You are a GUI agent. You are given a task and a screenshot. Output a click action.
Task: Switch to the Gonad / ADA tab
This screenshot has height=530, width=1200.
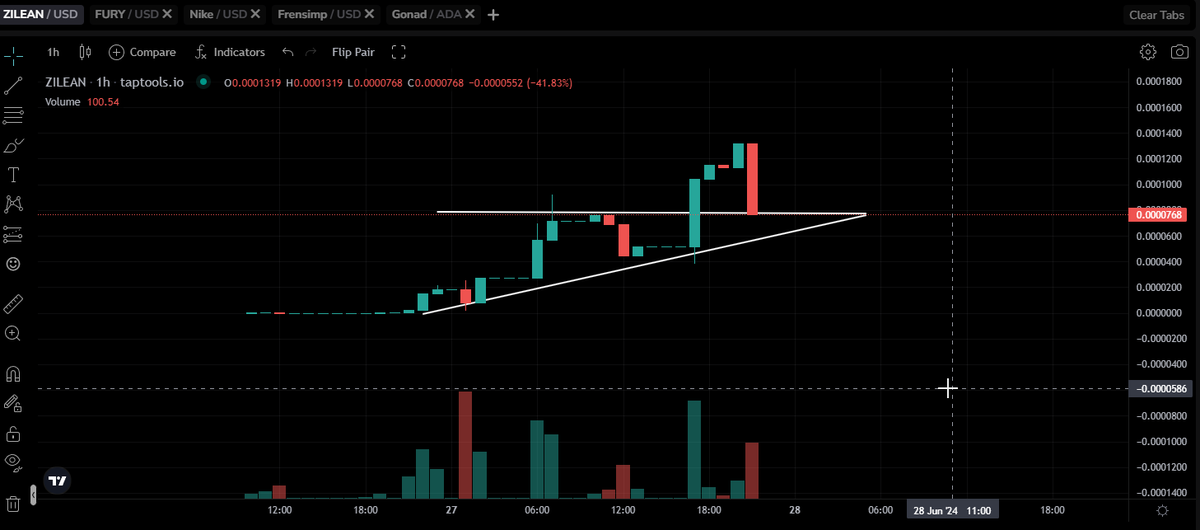(426, 15)
